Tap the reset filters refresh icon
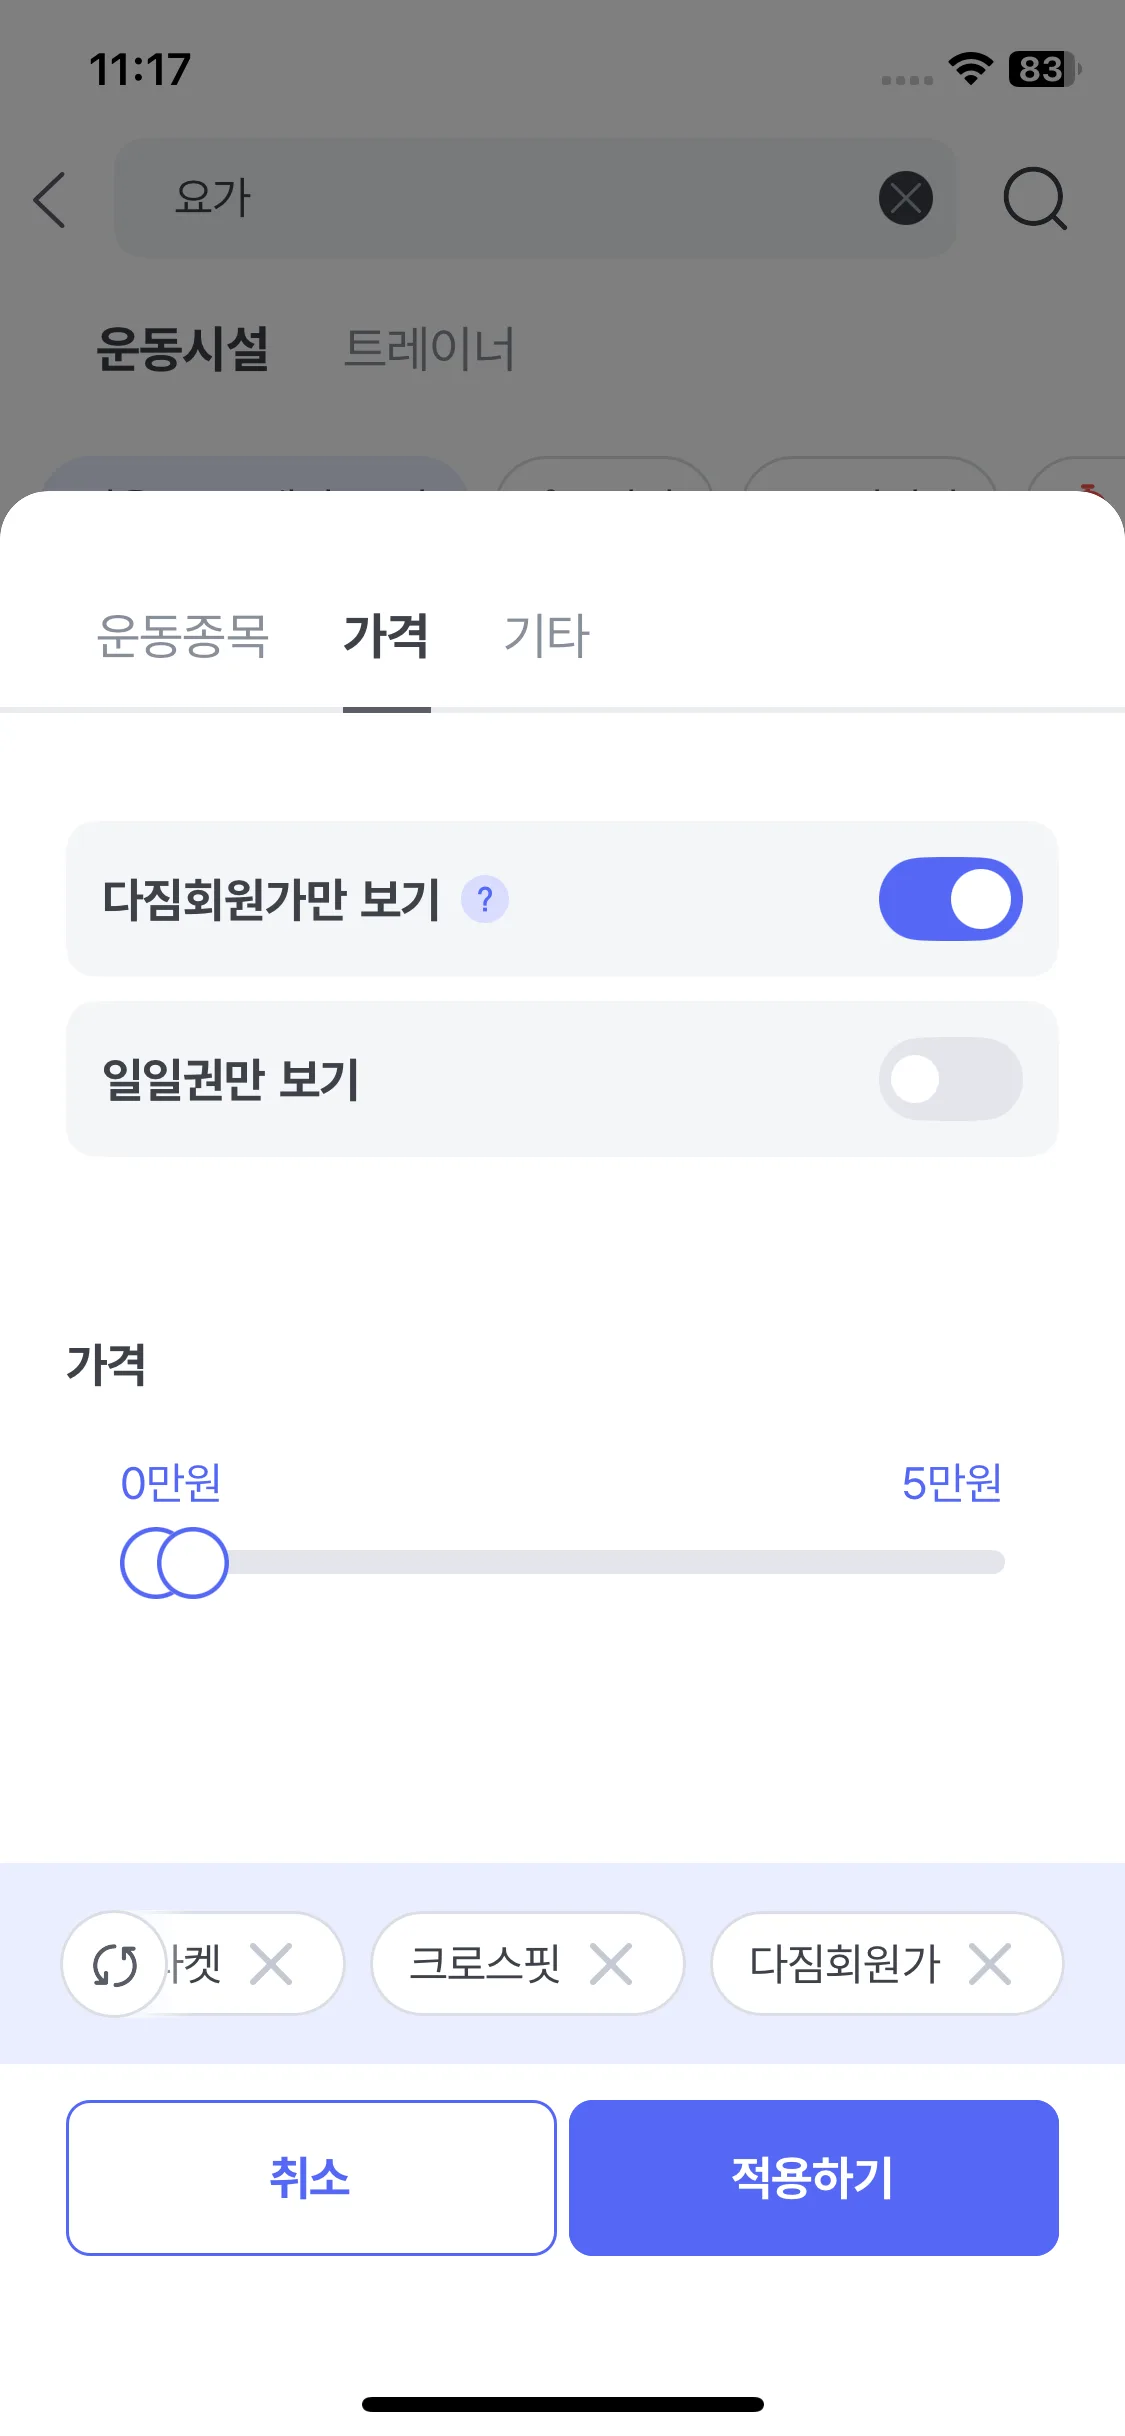Viewport: 1125px width, 2436px height. [114, 1964]
